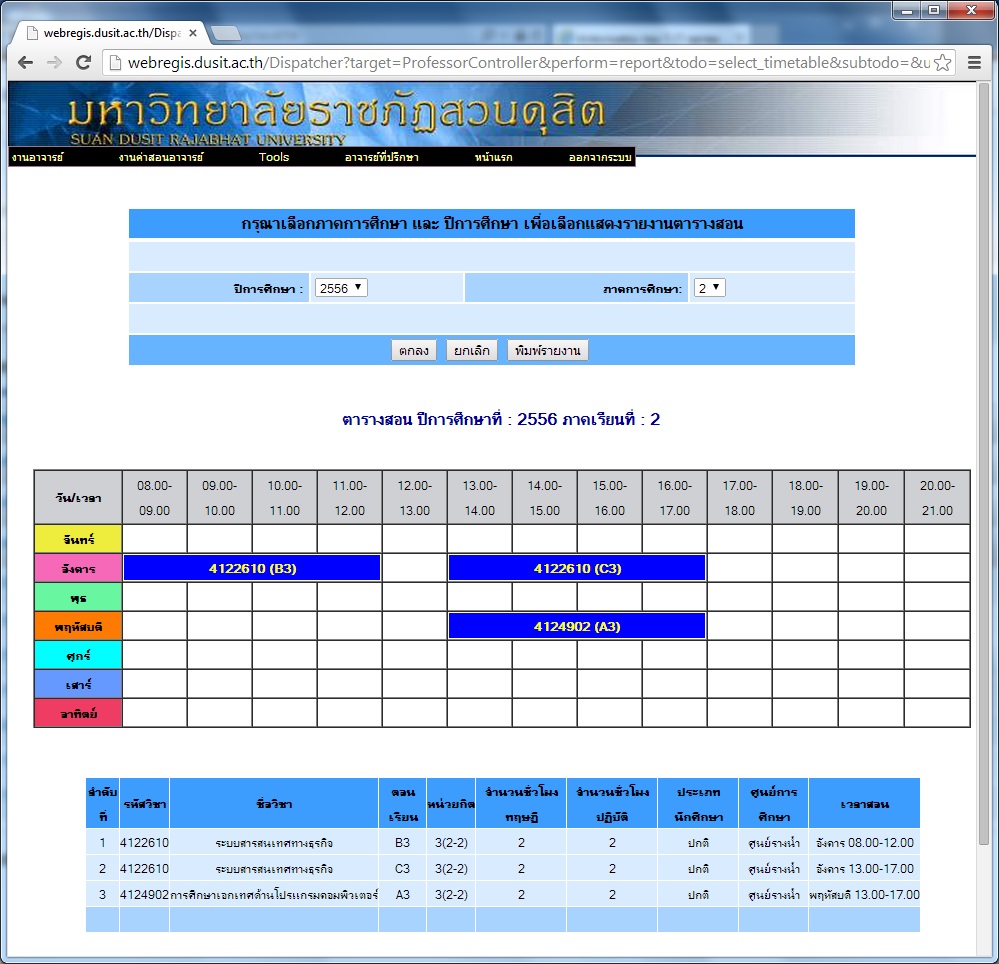The width and height of the screenshot is (999, 964).
Task: Open the Chrome hamburger menu
Action: (x=974, y=62)
